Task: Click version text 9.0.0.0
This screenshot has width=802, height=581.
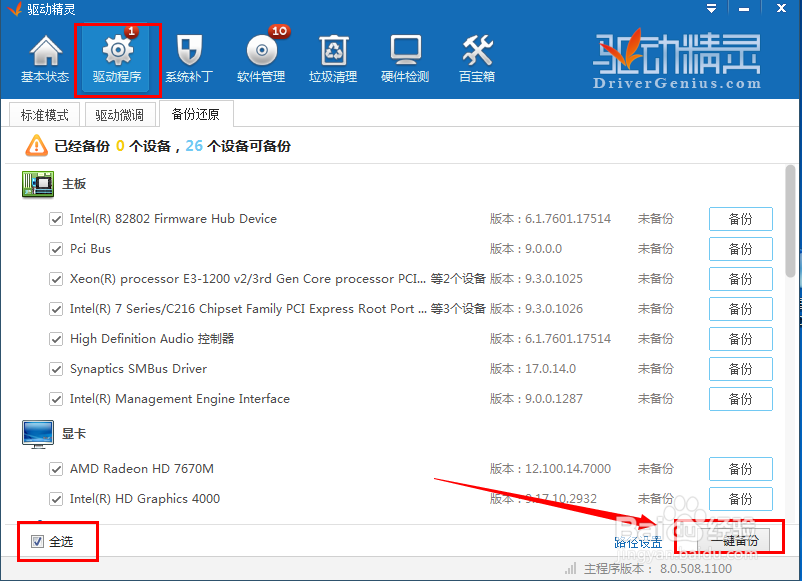Action: tap(543, 249)
